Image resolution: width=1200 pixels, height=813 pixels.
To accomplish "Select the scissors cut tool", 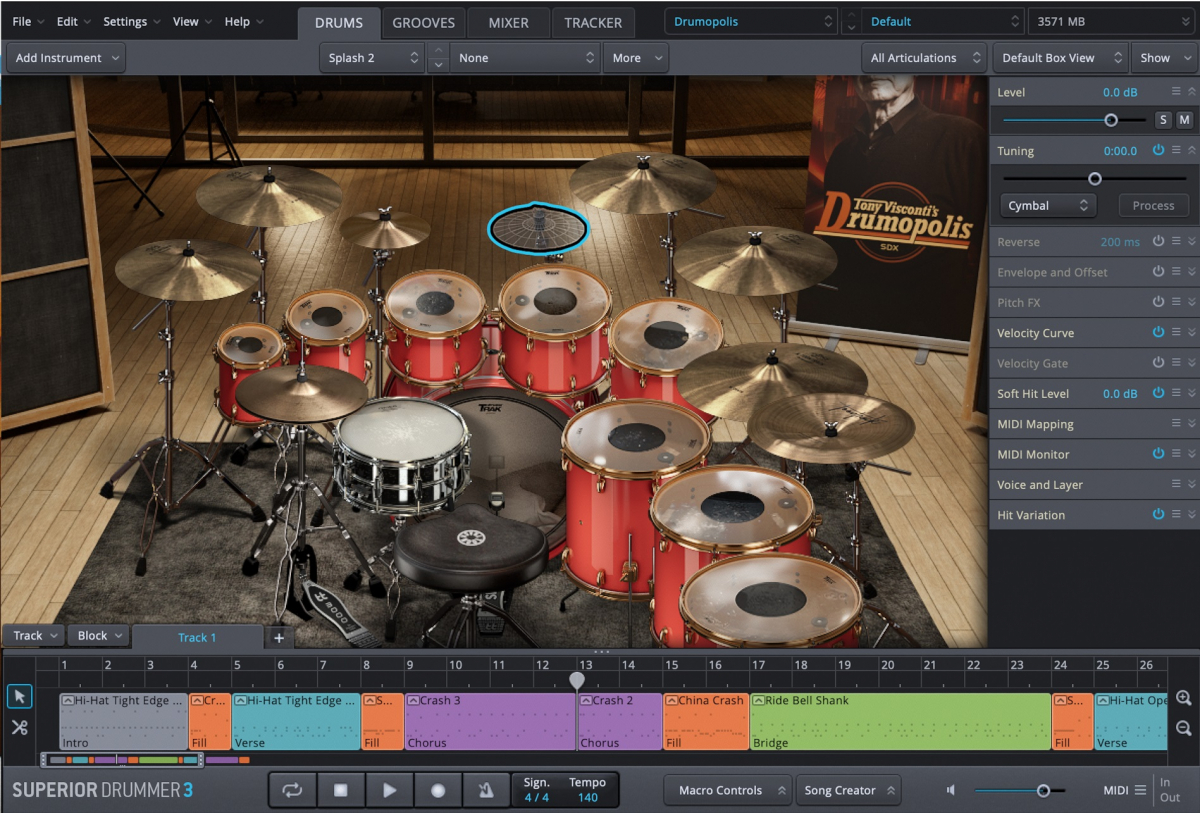I will point(19,727).
